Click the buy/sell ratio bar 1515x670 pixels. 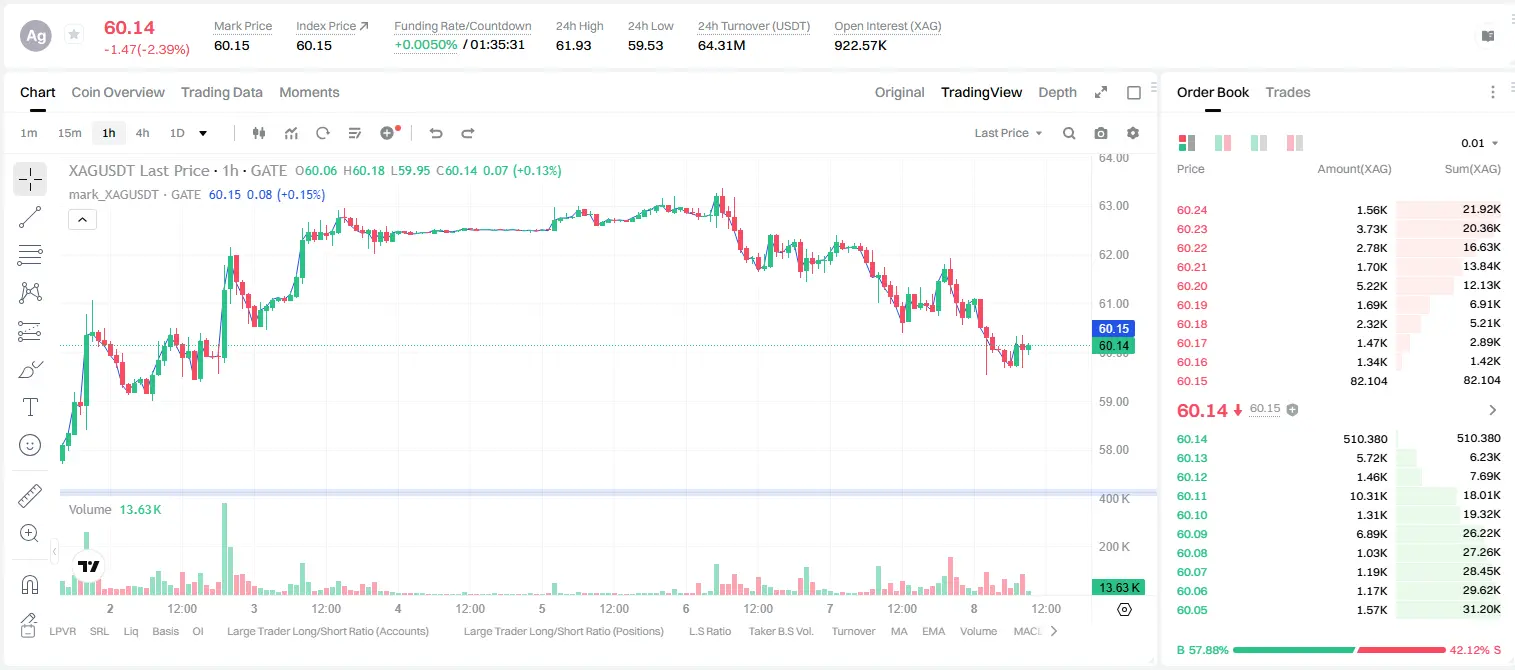[1339, 650]
